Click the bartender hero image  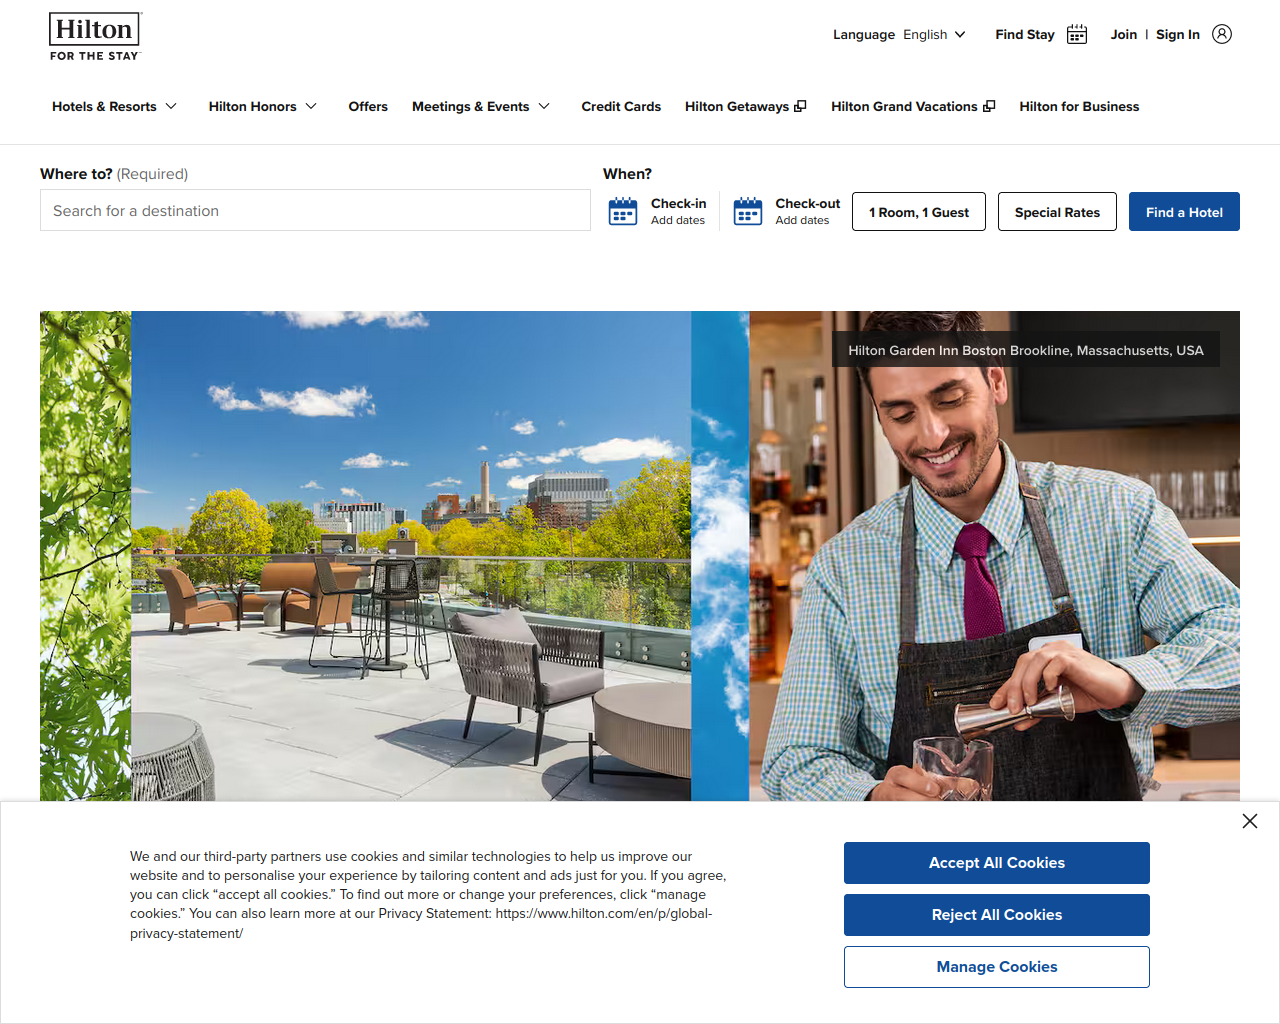(x=995, y=556)
